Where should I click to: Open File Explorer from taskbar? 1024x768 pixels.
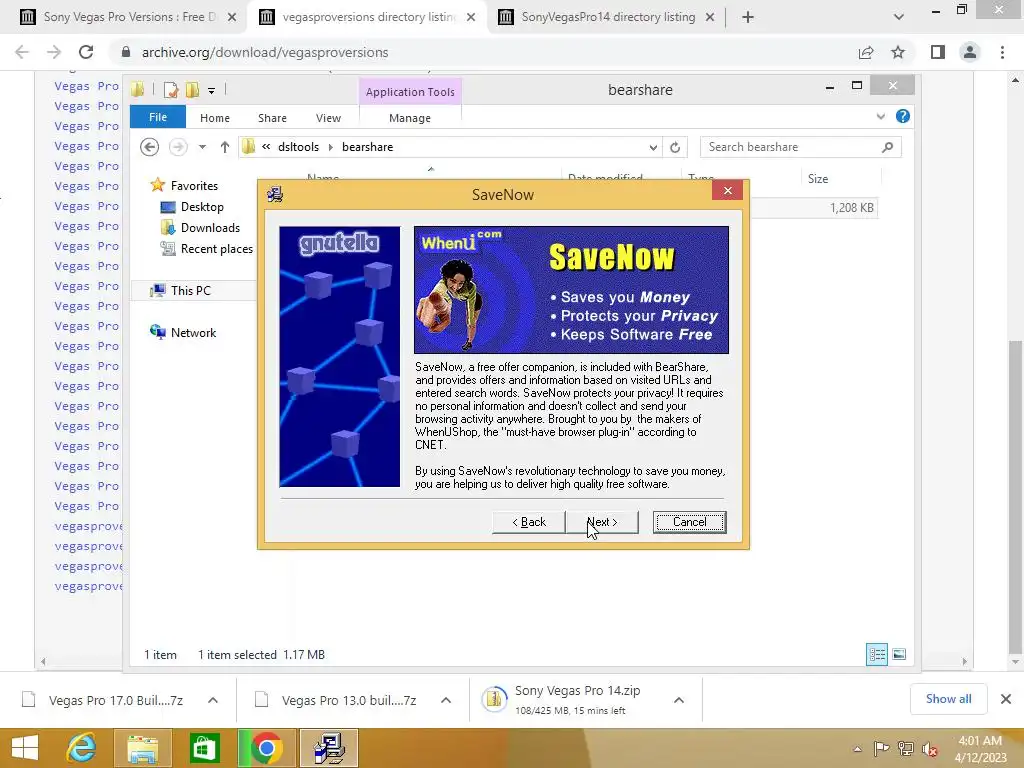142,748
